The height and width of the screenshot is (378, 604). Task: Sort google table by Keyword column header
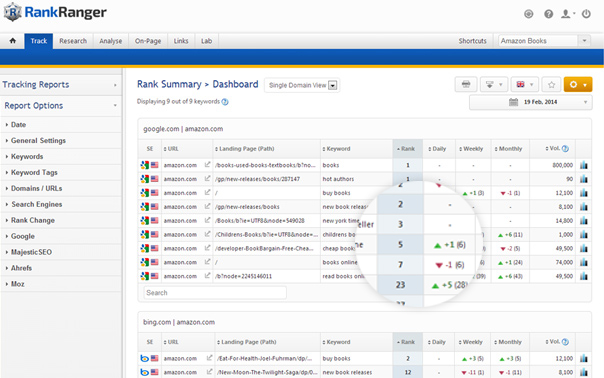(x=336, y=149)
